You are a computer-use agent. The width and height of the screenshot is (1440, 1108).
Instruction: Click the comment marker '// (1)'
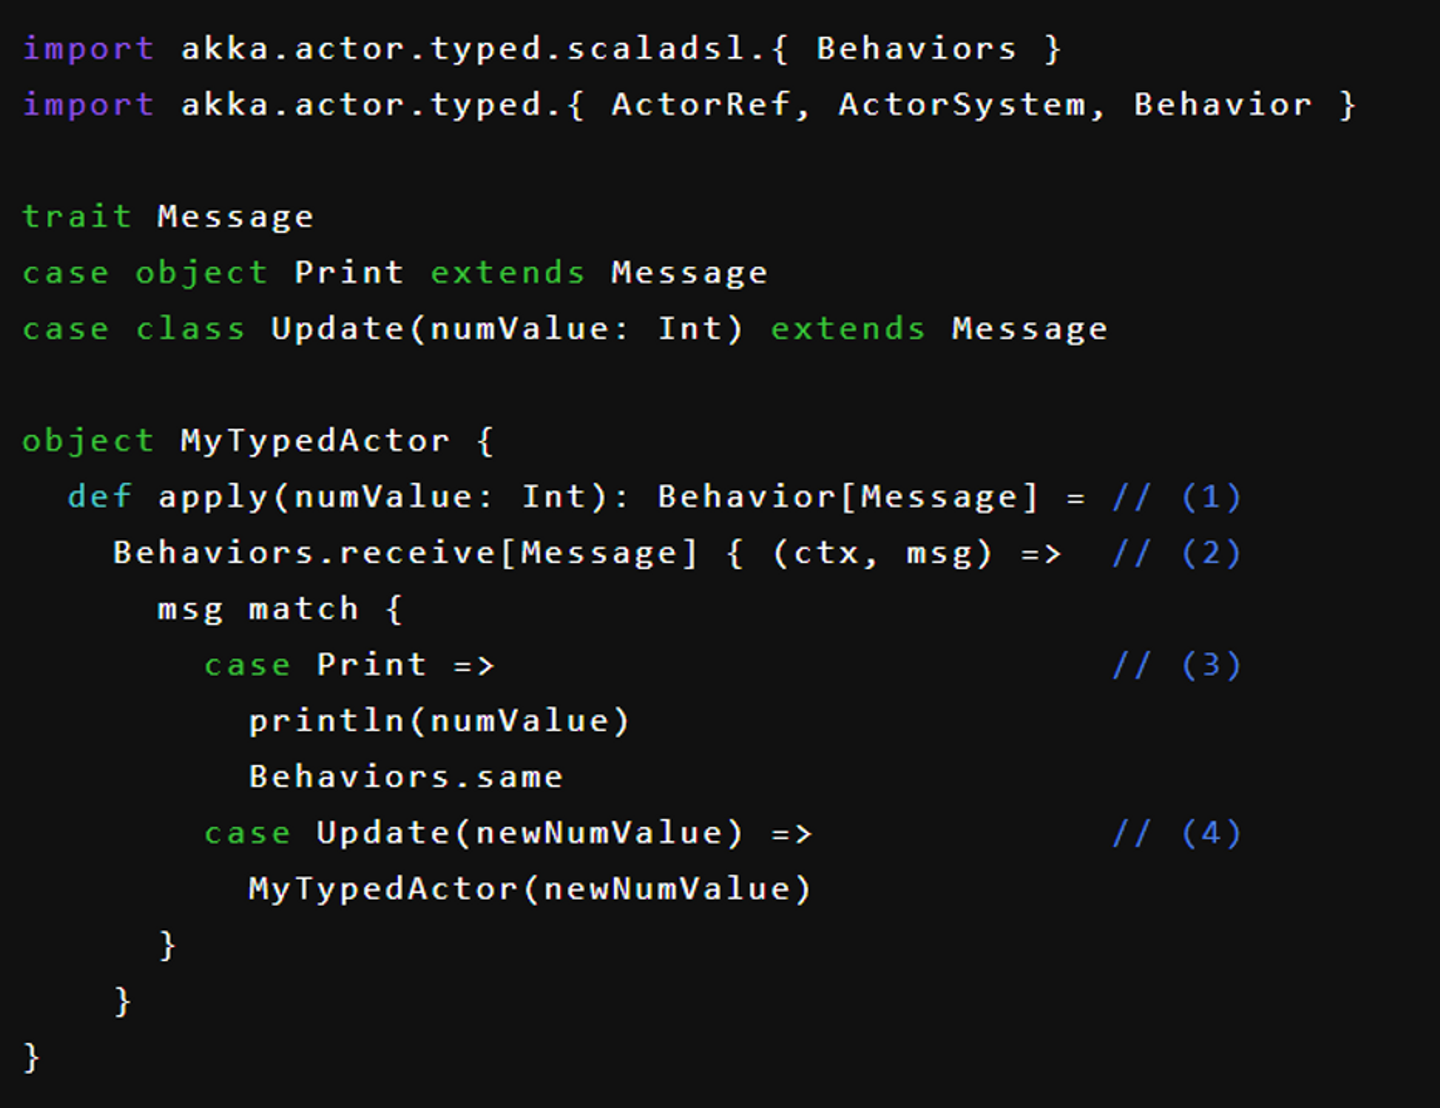[x=1176, y=496]
